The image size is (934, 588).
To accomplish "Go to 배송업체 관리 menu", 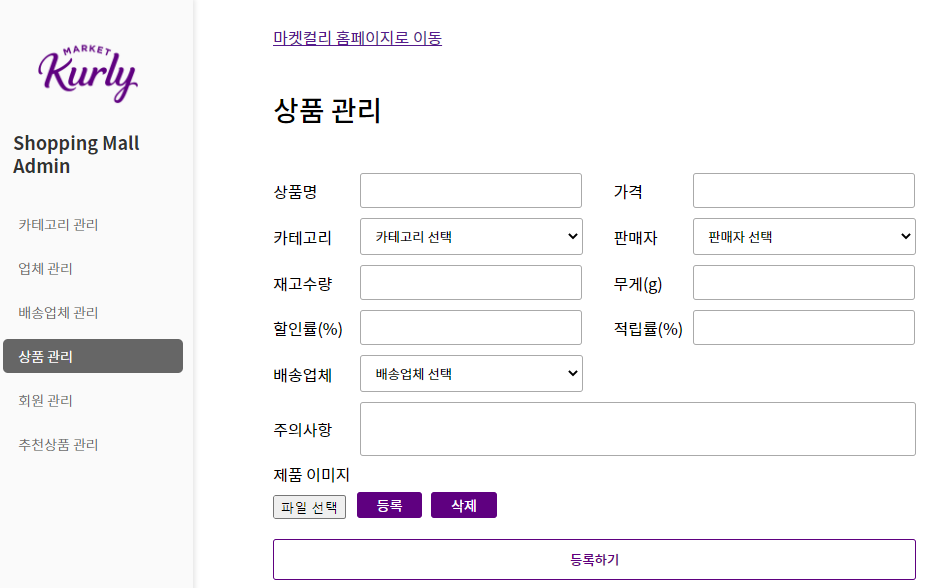I will pyautogui.click(x=58, y=313).
